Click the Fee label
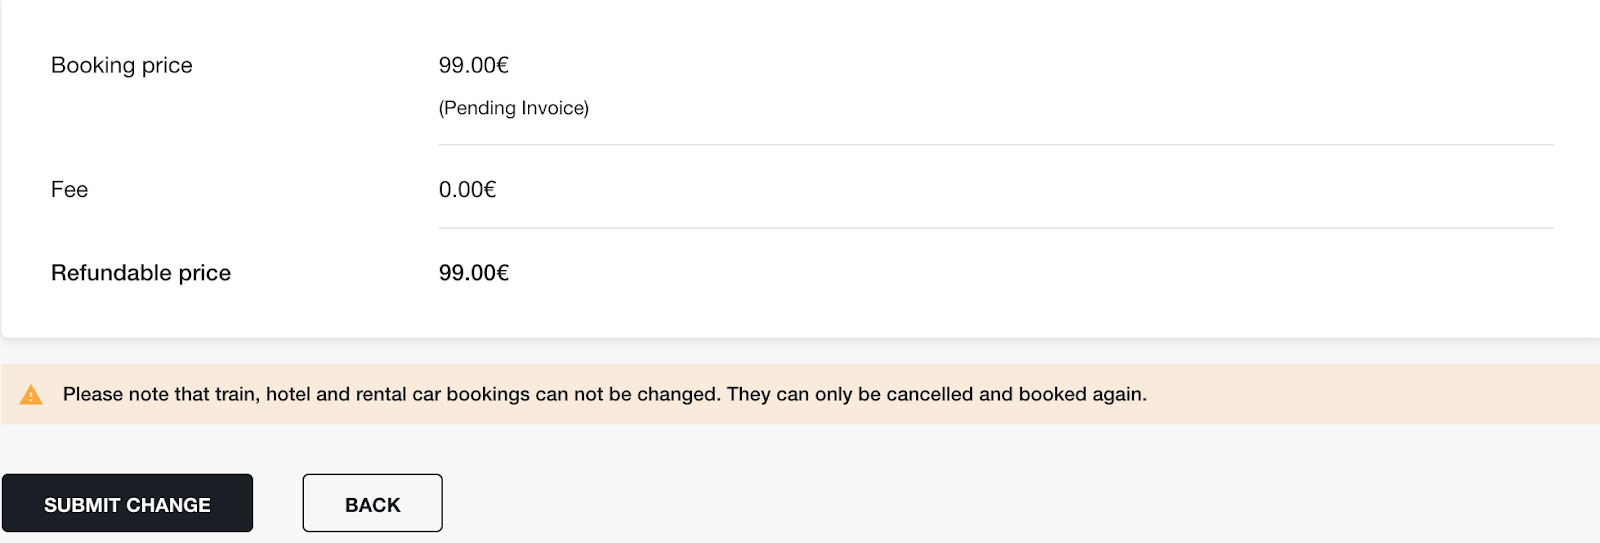The height and width of the screenshot is (543, 1600). tap(70, 190)
